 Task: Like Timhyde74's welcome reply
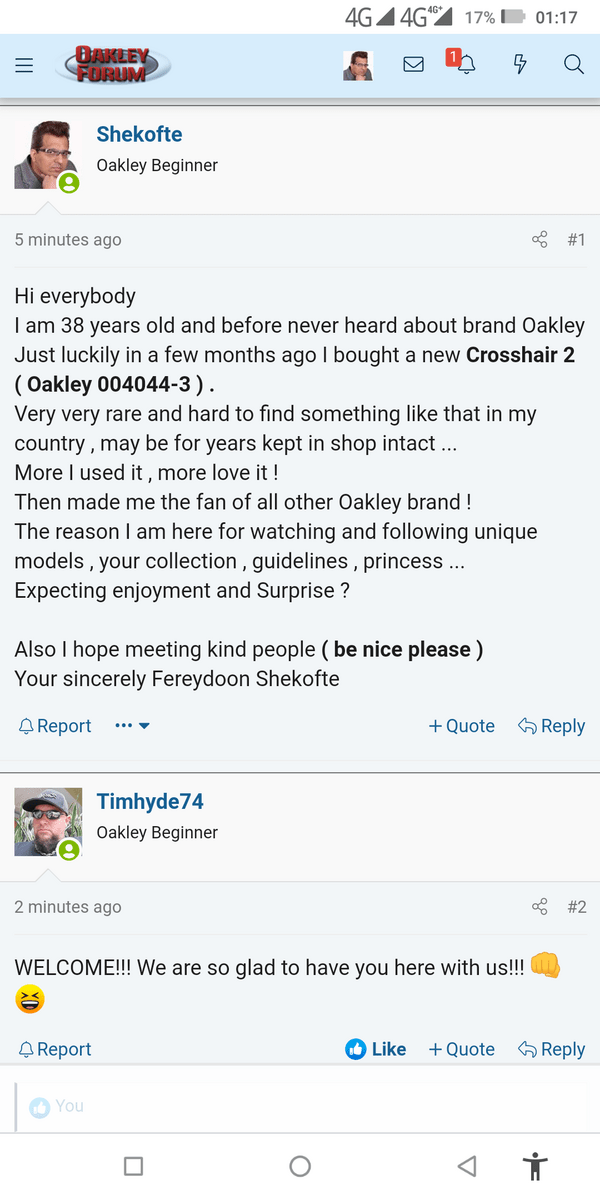[375, 1048]
